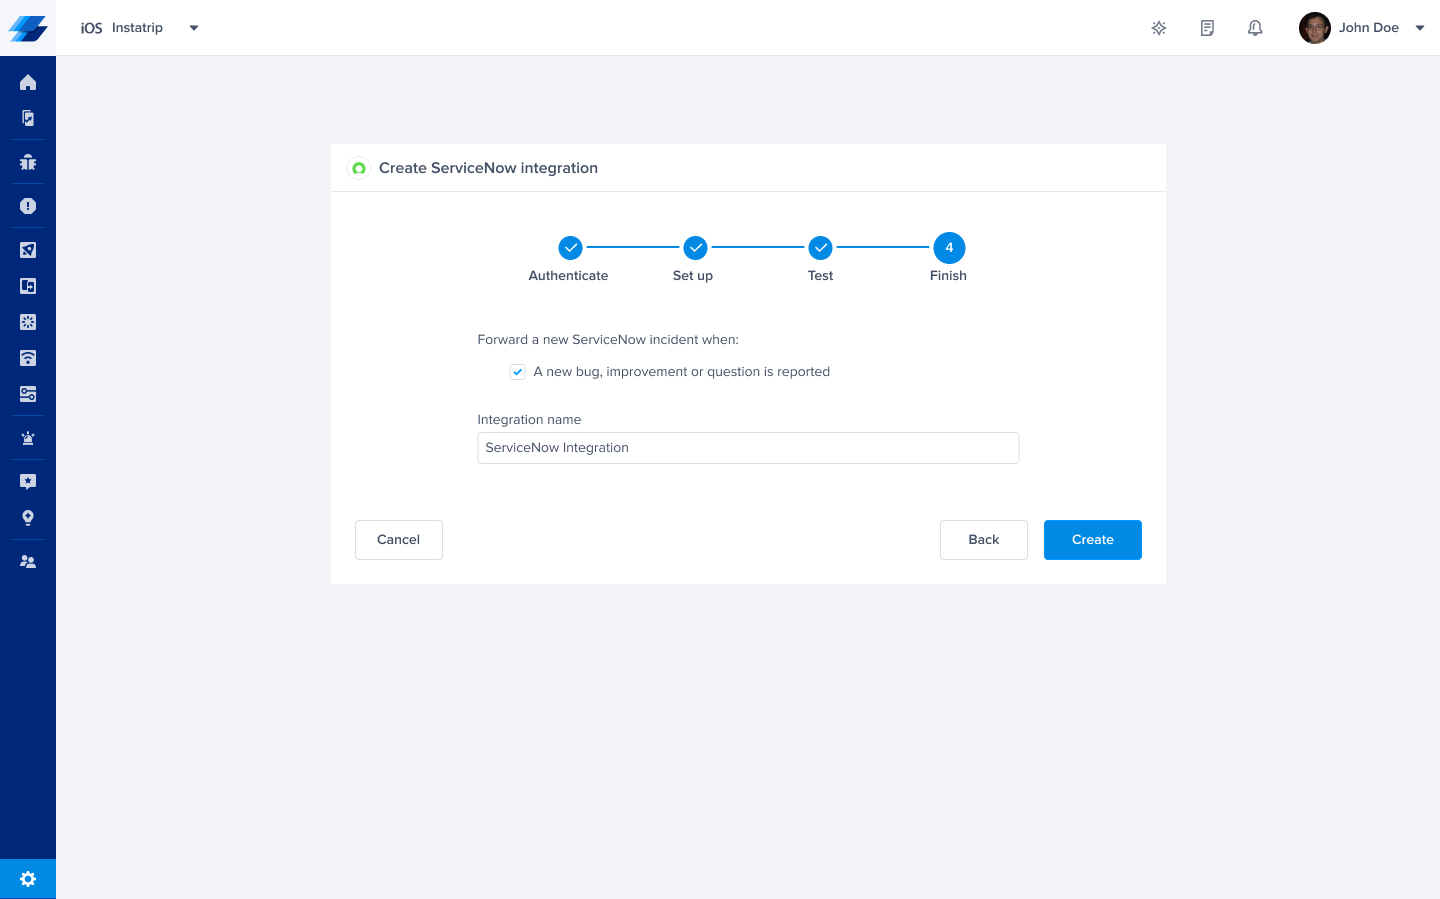Open the settings gear at sidebar bottom
The height and width of the screenshot is (899, 1440).
tap(28, 879)
